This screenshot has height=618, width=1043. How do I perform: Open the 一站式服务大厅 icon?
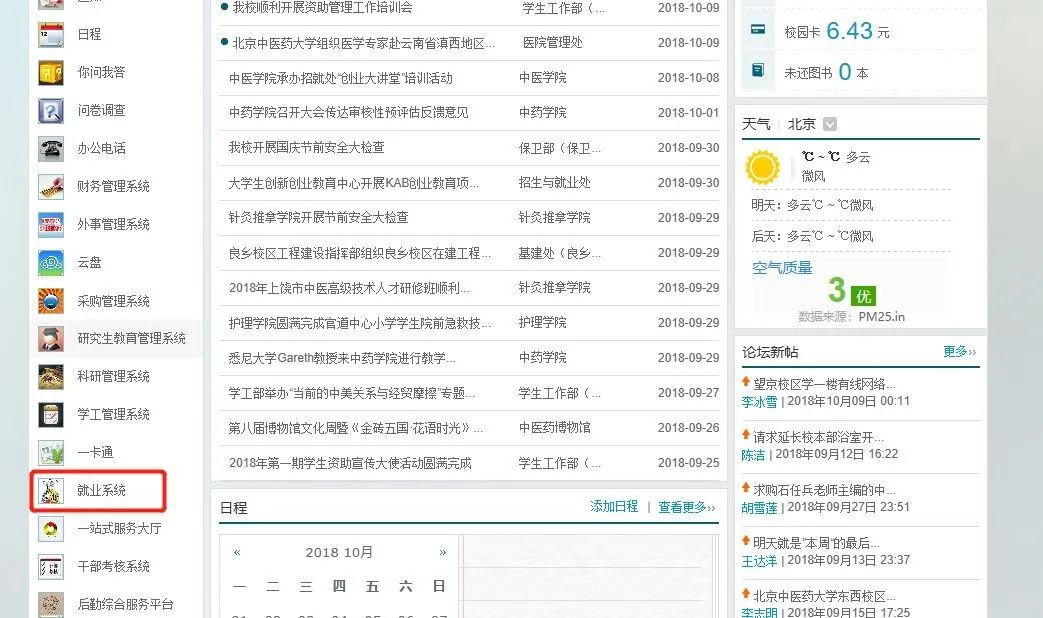point(51,529)
